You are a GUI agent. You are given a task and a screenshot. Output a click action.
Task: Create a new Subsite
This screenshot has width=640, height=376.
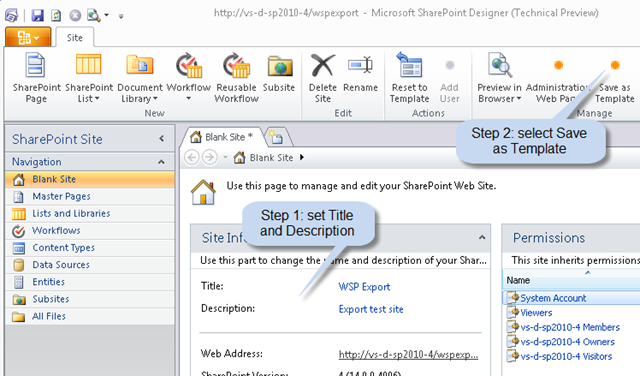pos(279,72)
